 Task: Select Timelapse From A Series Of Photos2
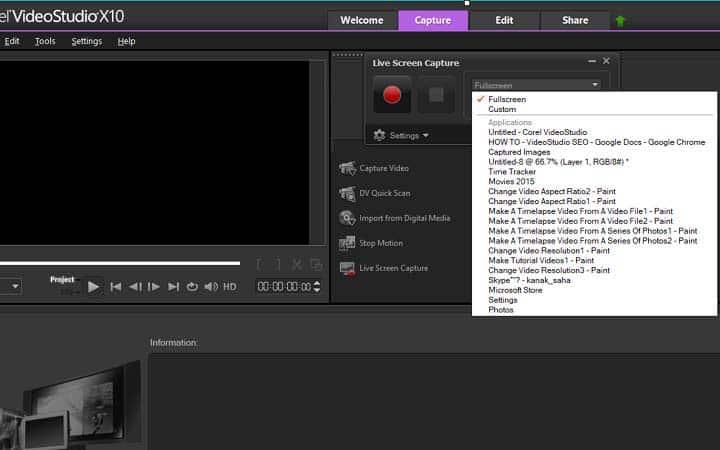[594, 241]
